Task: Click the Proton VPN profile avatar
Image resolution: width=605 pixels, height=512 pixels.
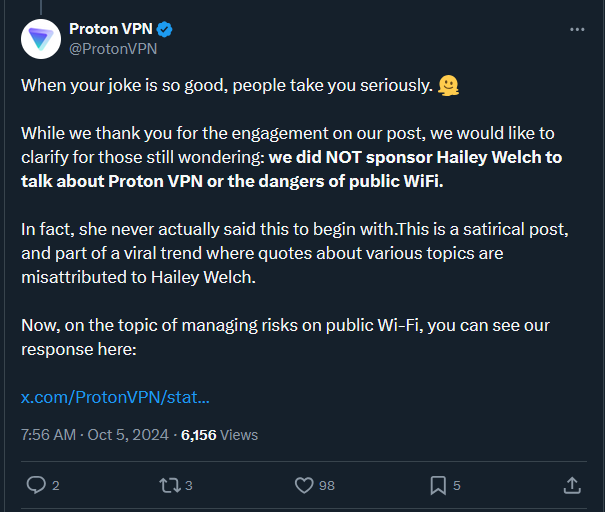Action: pyautogui.click(x=41, y=39)
